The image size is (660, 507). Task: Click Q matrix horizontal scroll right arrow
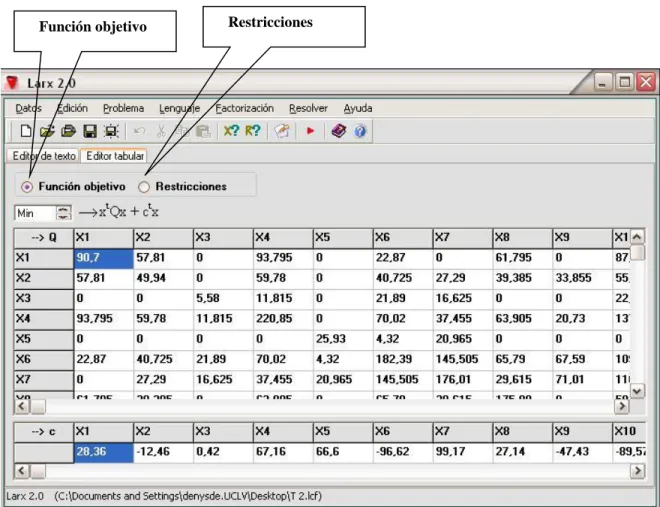(622, 406)
